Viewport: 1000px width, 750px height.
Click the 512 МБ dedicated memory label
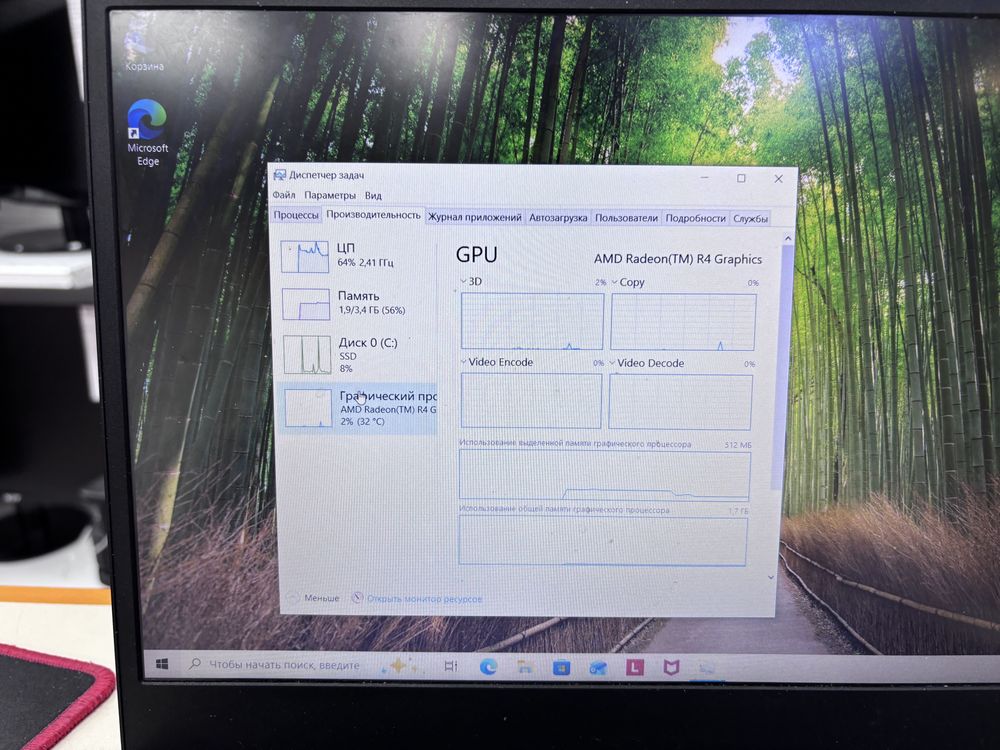click(737, 445)
